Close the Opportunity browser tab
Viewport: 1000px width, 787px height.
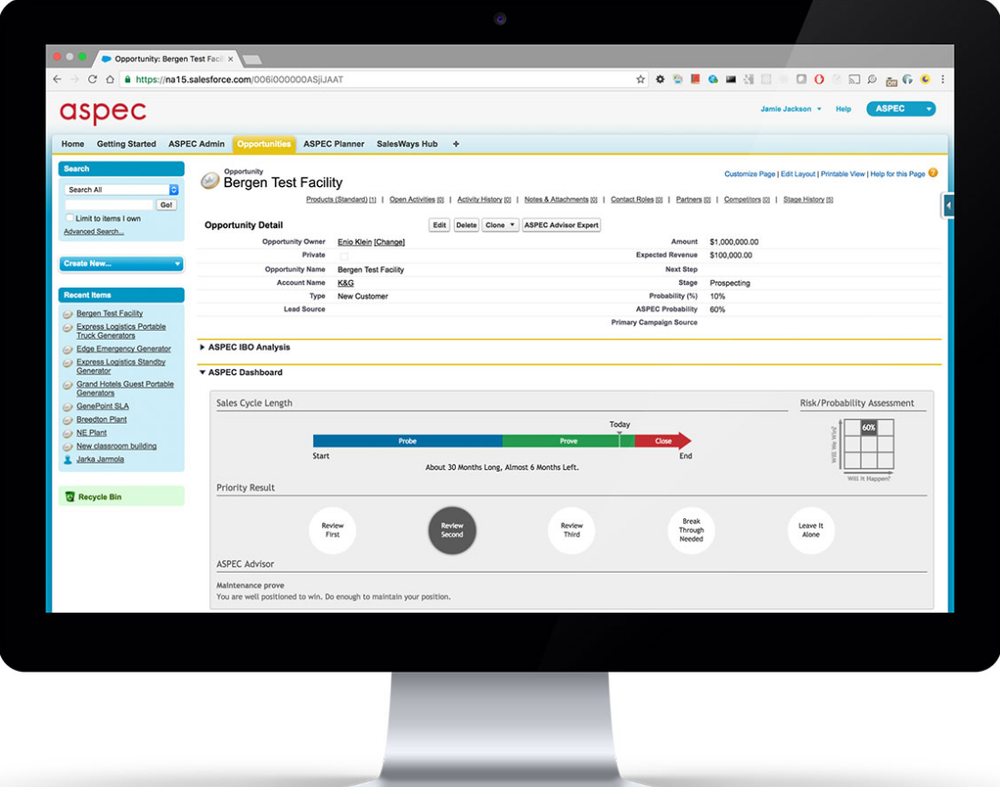tap(230, 59)
